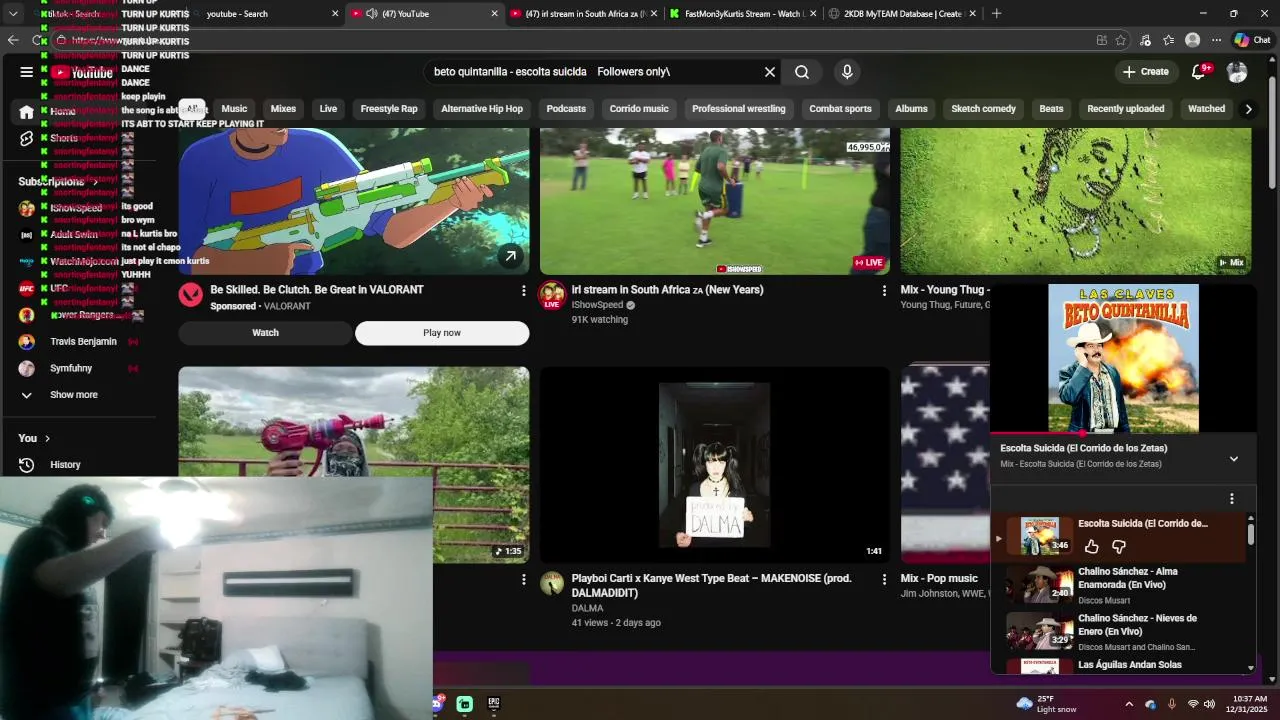Open Edge Settings and more menu
Viewport: 1280px width, 720px height.
click(x=1216, y=40)
